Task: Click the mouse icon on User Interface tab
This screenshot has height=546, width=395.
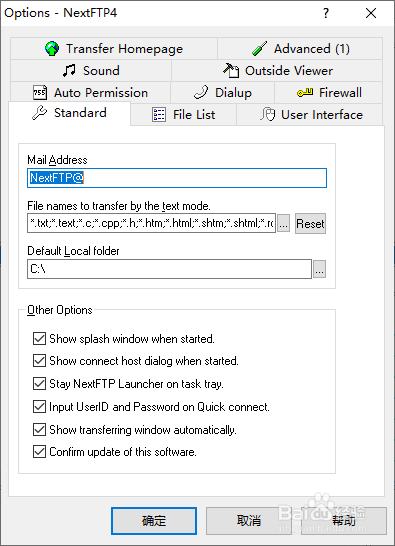Action: (x=268, y=114)
